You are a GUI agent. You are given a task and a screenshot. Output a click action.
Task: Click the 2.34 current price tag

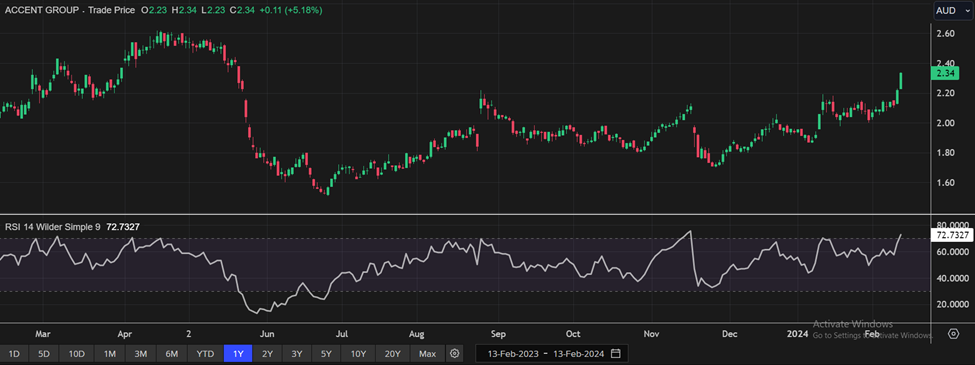[x=946, y=74]
